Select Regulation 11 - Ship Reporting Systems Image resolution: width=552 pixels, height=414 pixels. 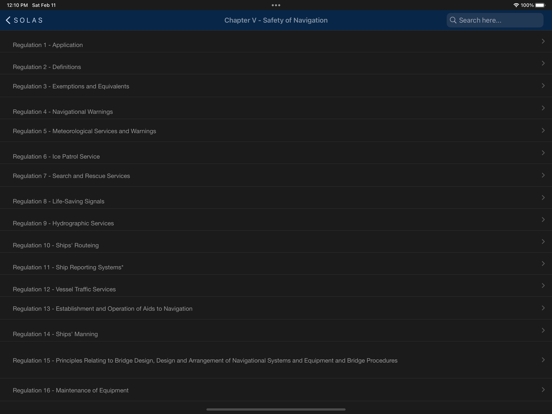point(276,264)
